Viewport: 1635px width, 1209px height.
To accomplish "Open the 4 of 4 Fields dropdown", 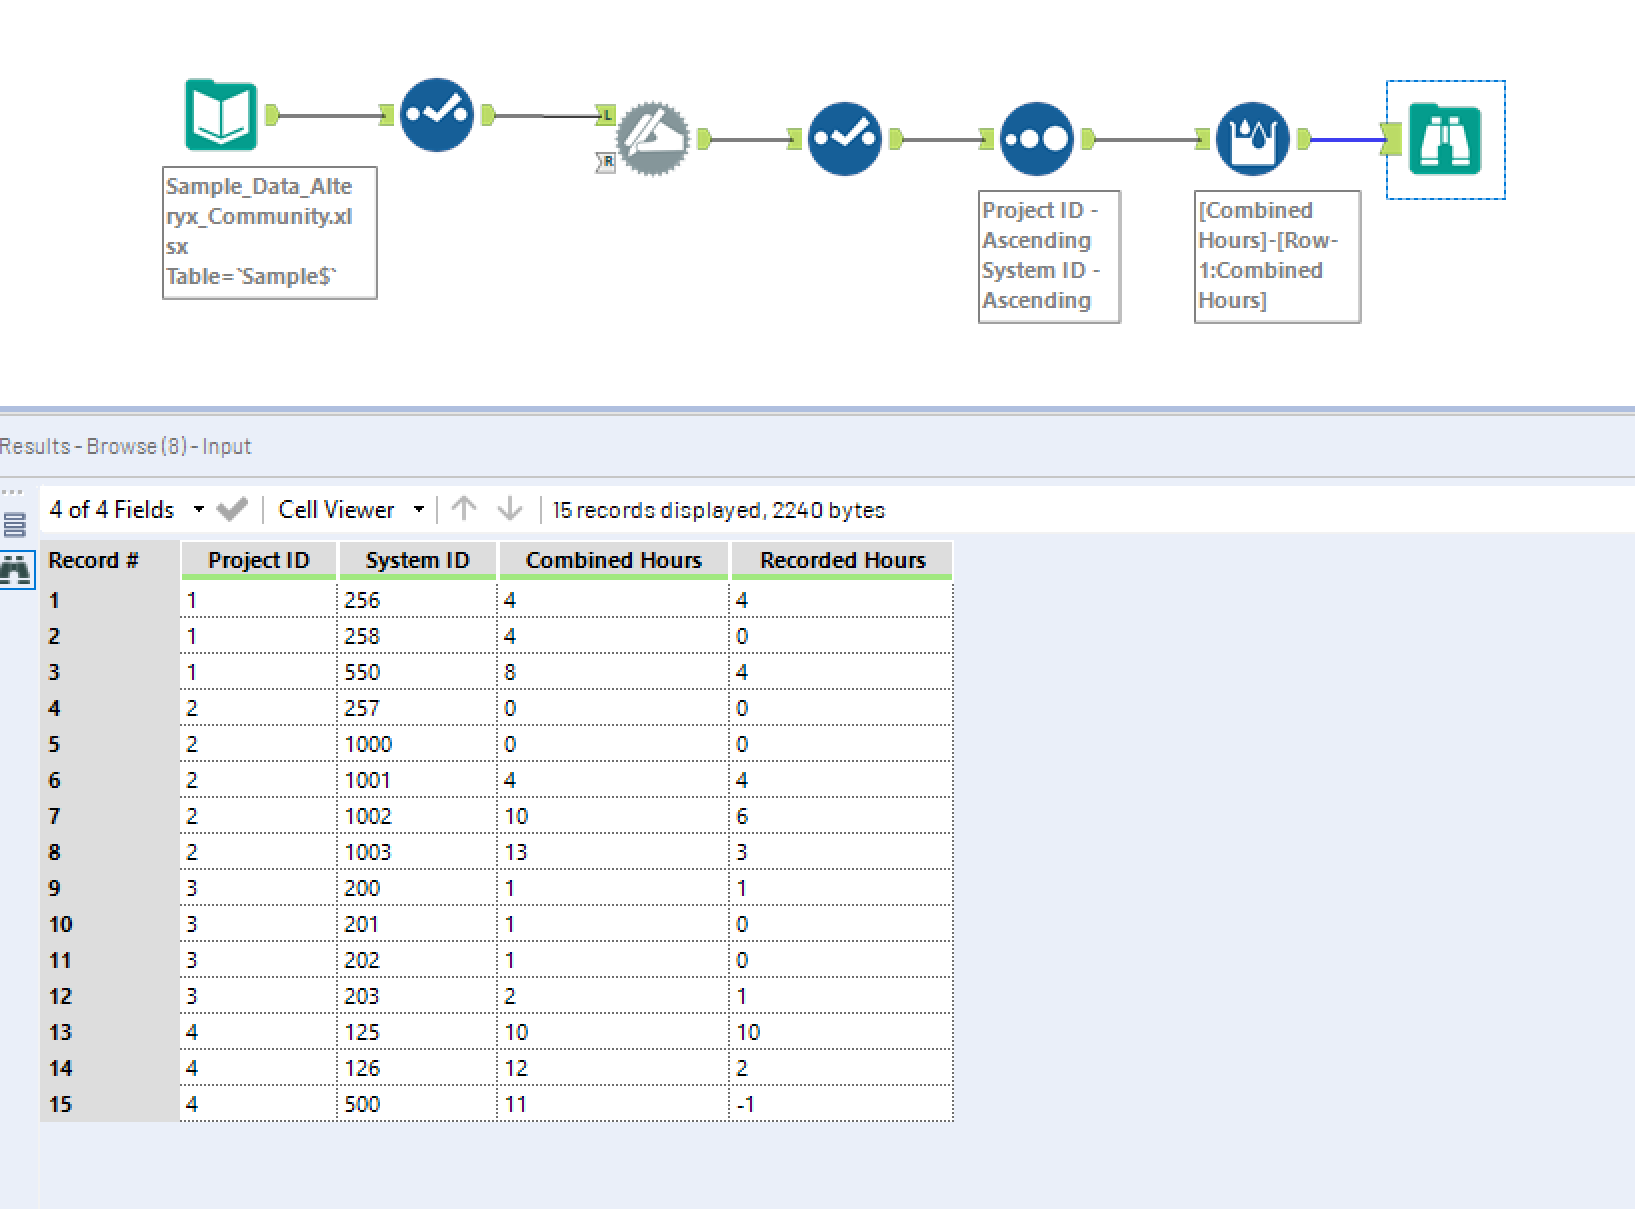I will 198,509.
